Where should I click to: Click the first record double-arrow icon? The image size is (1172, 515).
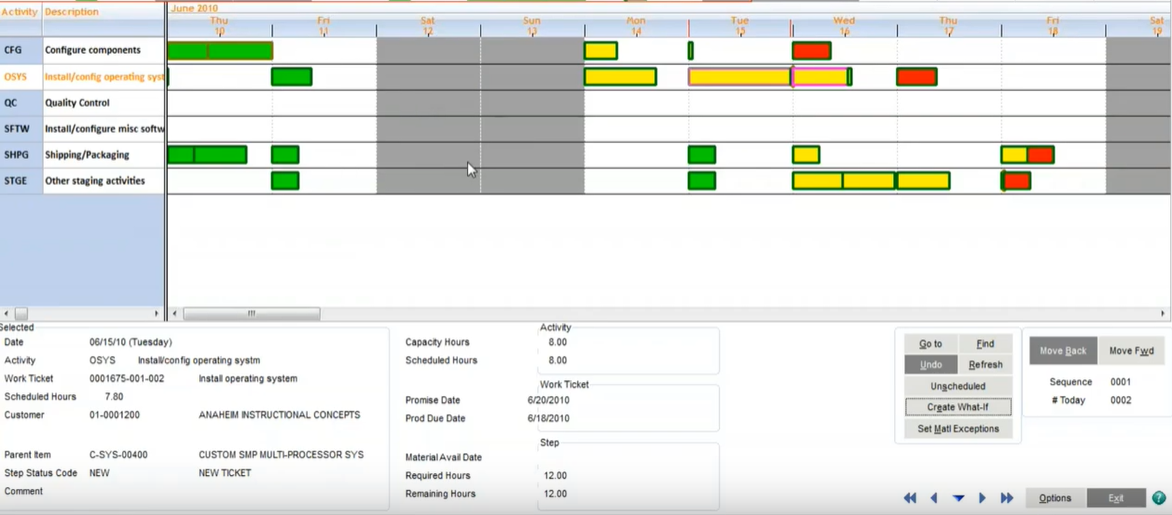(x=910, y=498)
